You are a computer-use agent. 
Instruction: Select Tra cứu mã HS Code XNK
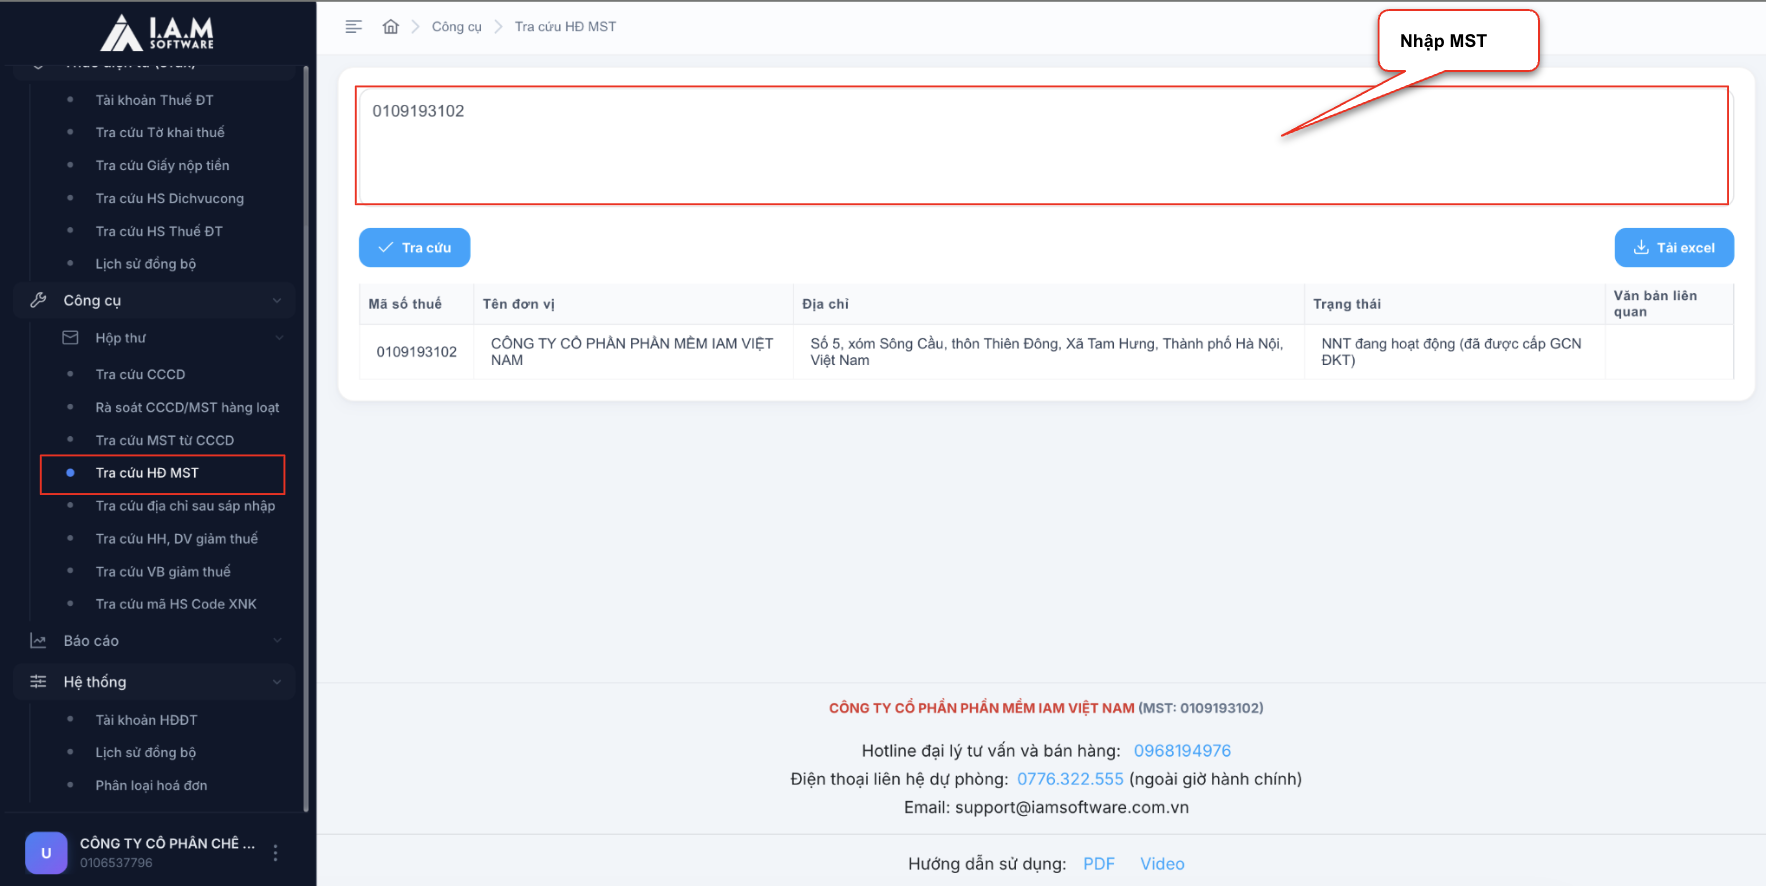(176, 604)
